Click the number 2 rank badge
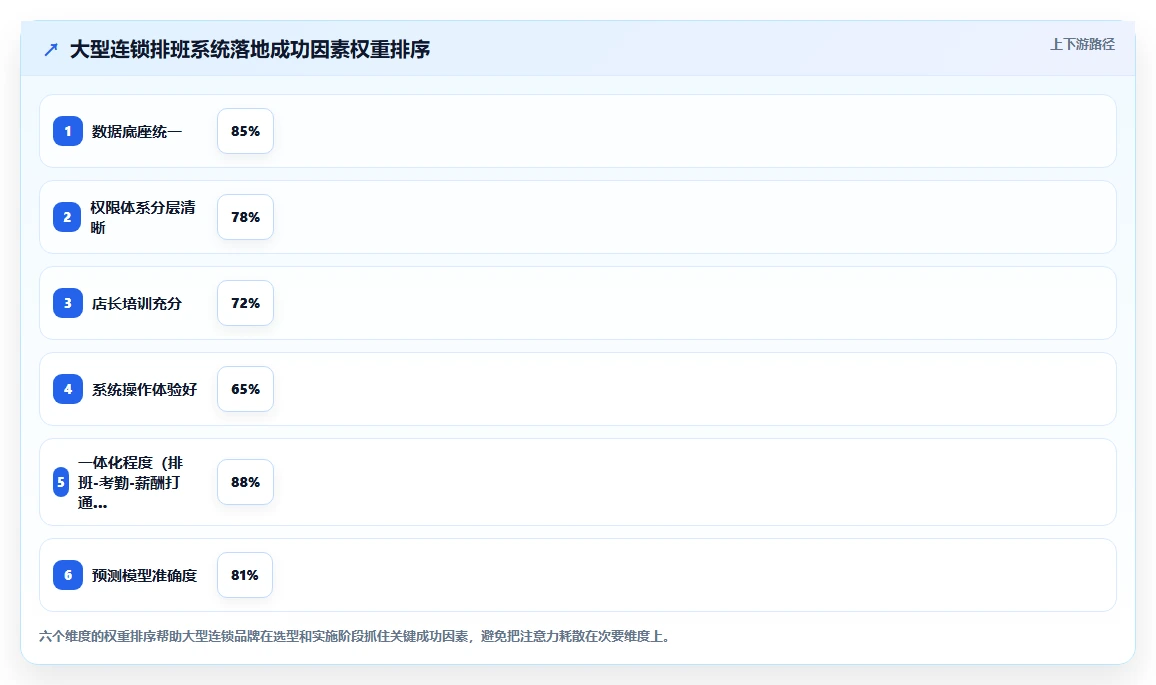The height and width of the screenshot is (685, 1156). (67, 217)
